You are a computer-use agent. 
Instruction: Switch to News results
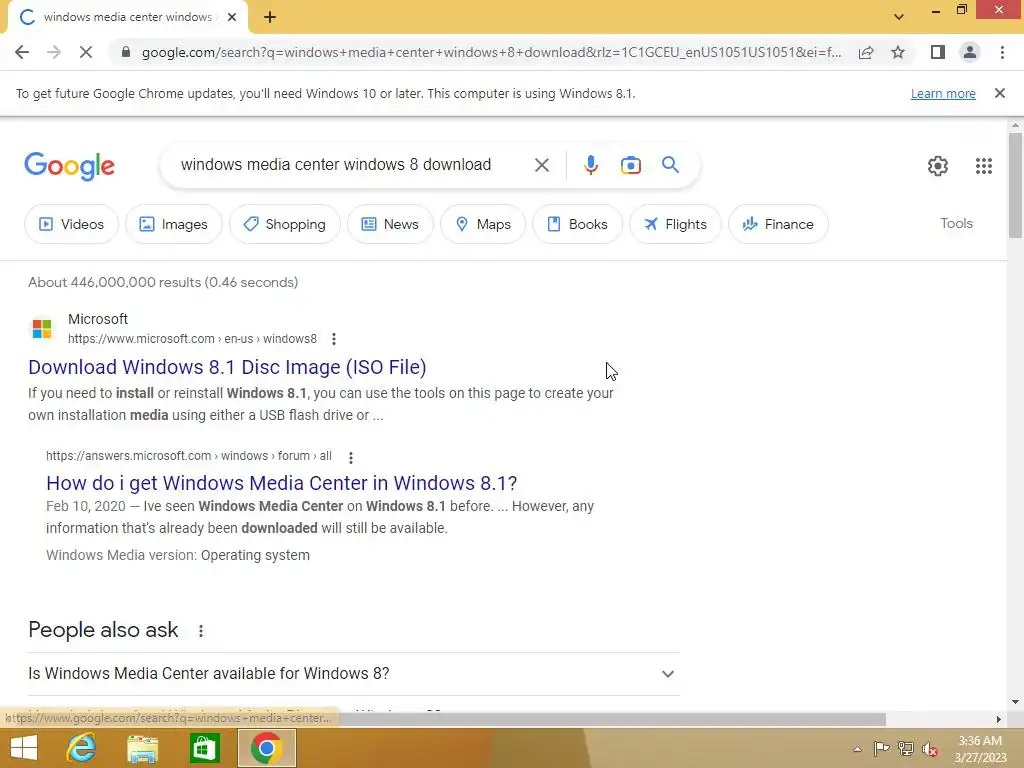pos(390,224)
